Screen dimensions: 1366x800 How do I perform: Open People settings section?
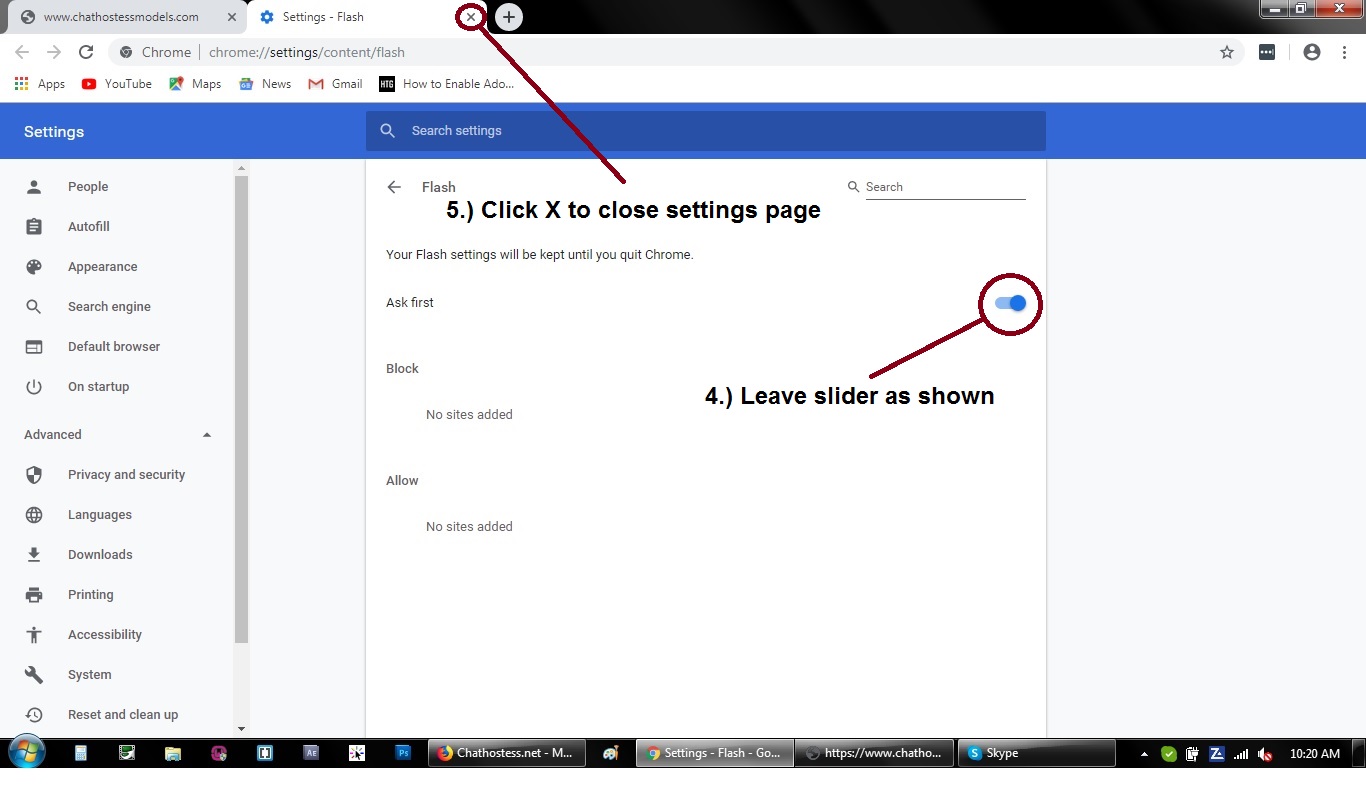click(x=88, y=187)
